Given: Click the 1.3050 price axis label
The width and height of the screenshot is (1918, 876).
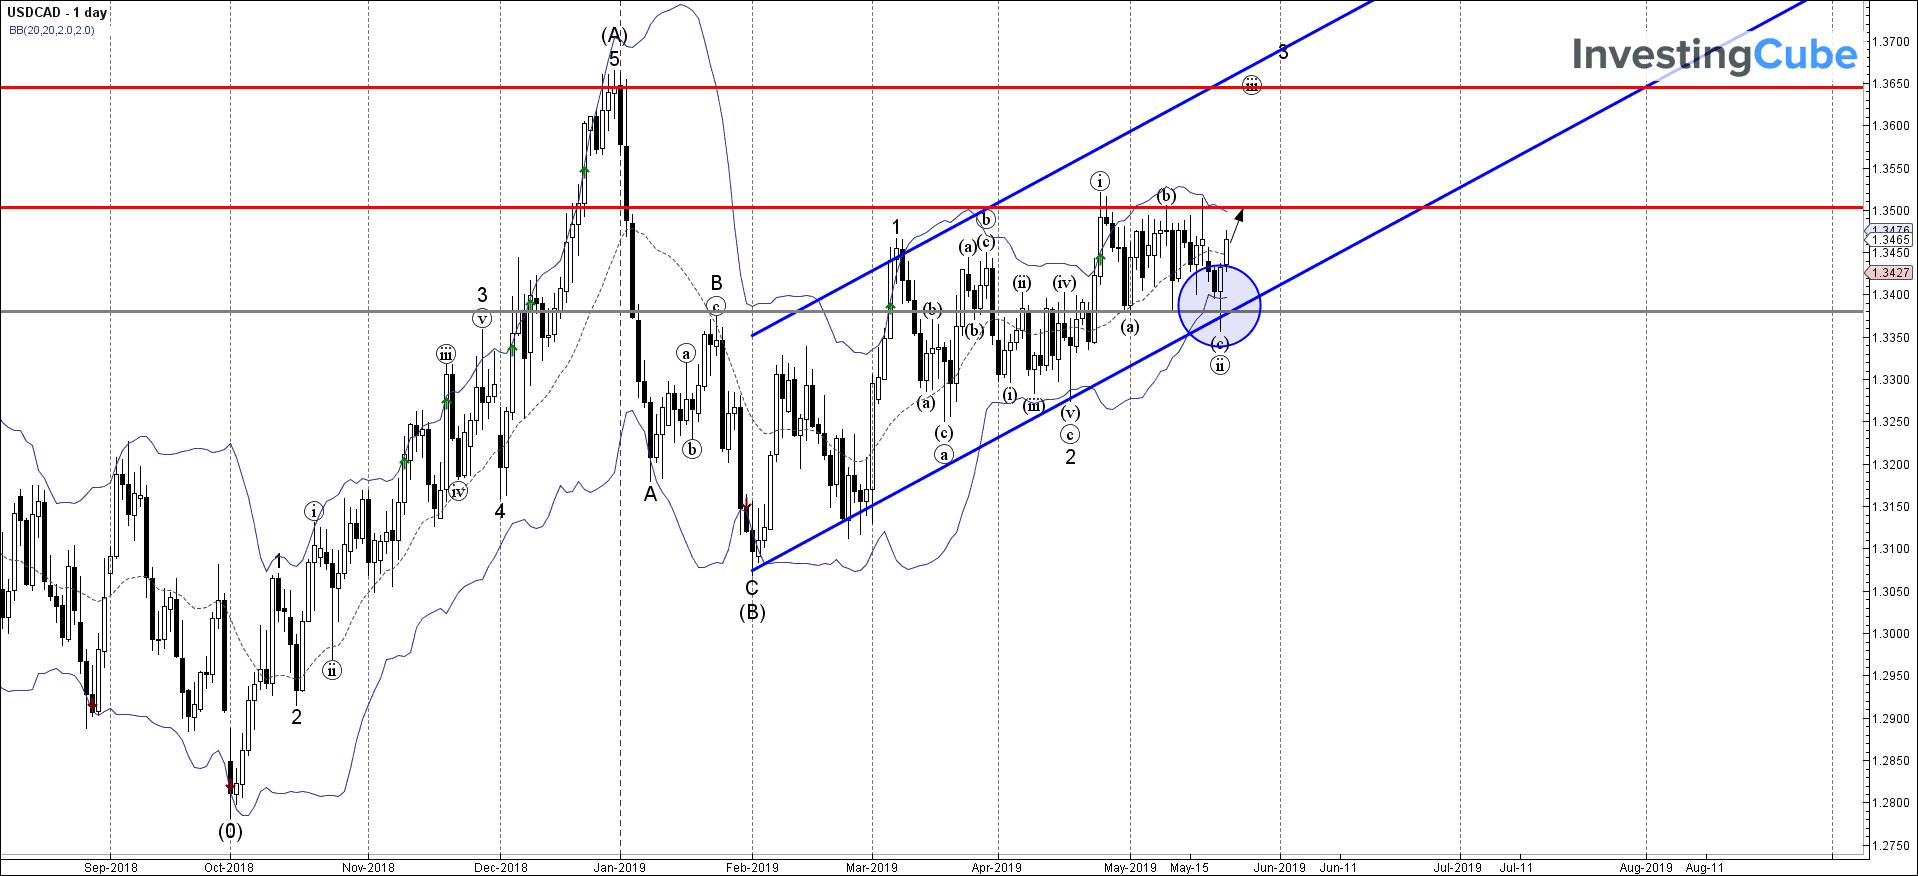Looking at the screenshot, I should pyautogui.click(x=1891, y=592).
